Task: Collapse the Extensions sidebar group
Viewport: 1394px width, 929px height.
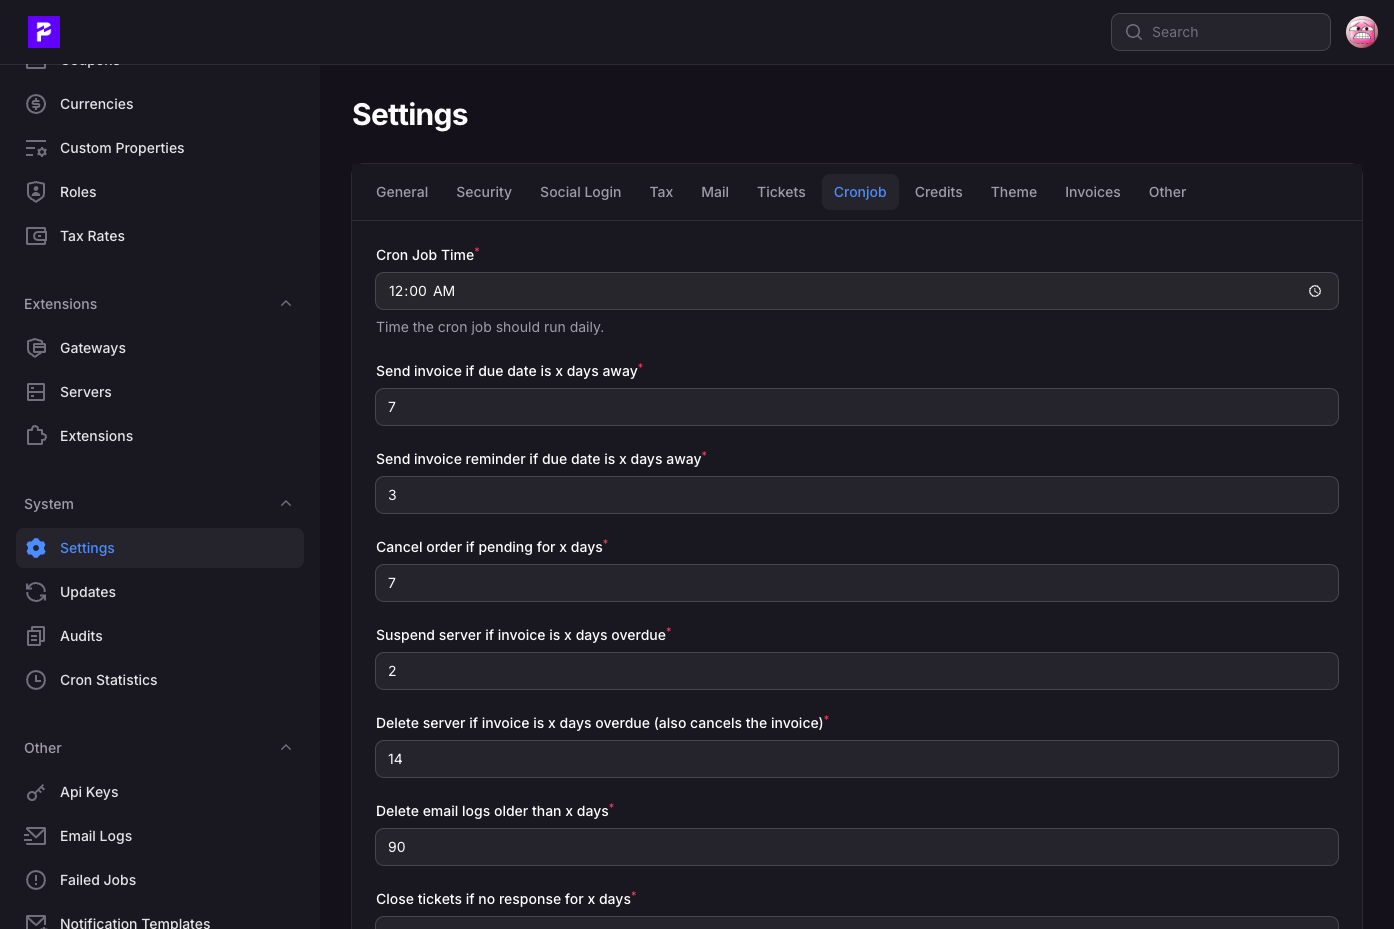Action: [286, 304]
